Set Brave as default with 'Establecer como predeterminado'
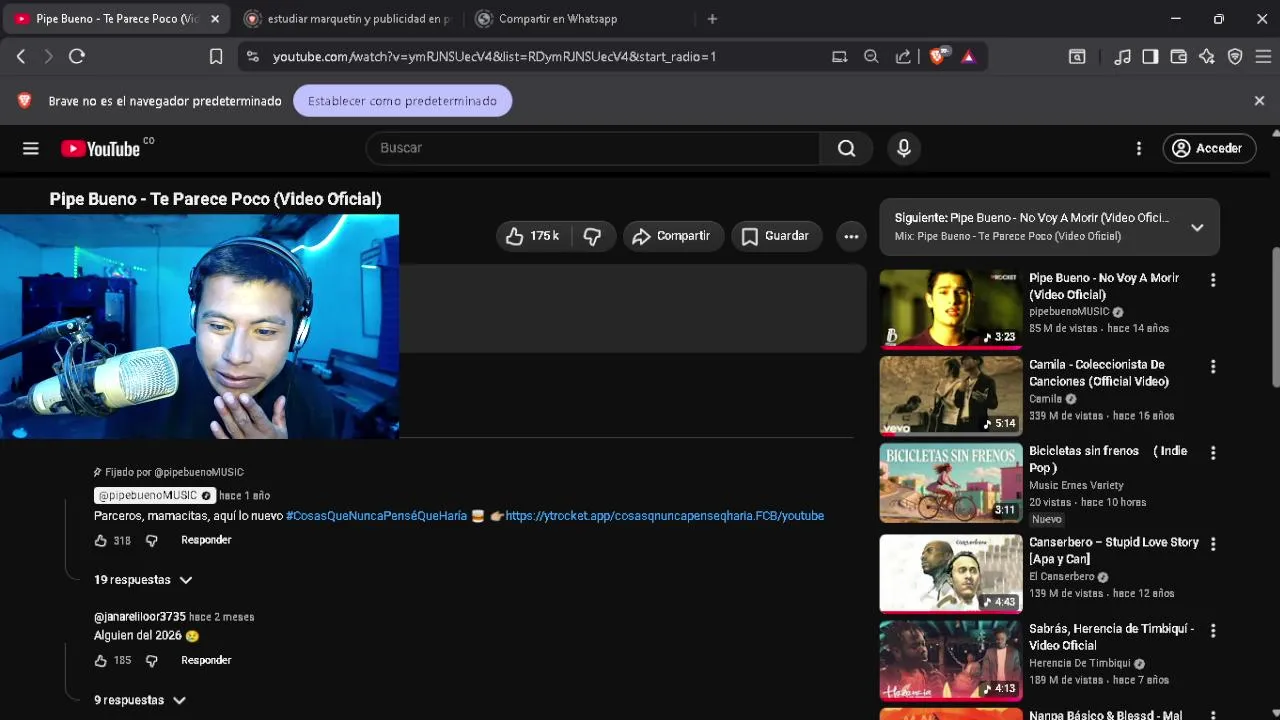The height and width of the screenshot is (720, 1280). (x=402, y=101)
